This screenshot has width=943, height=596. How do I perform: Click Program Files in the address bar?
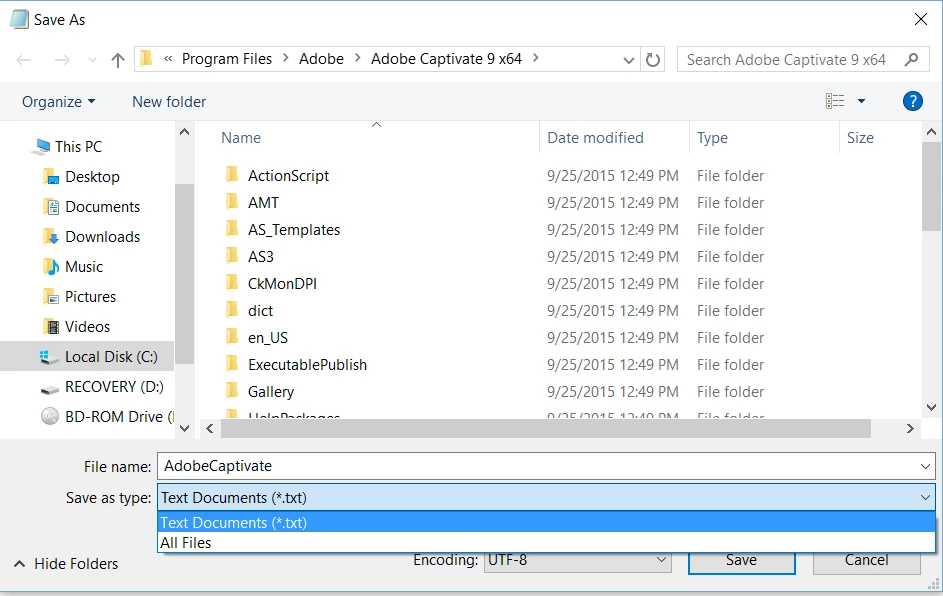pyautogui.click(x=227, y=59)
